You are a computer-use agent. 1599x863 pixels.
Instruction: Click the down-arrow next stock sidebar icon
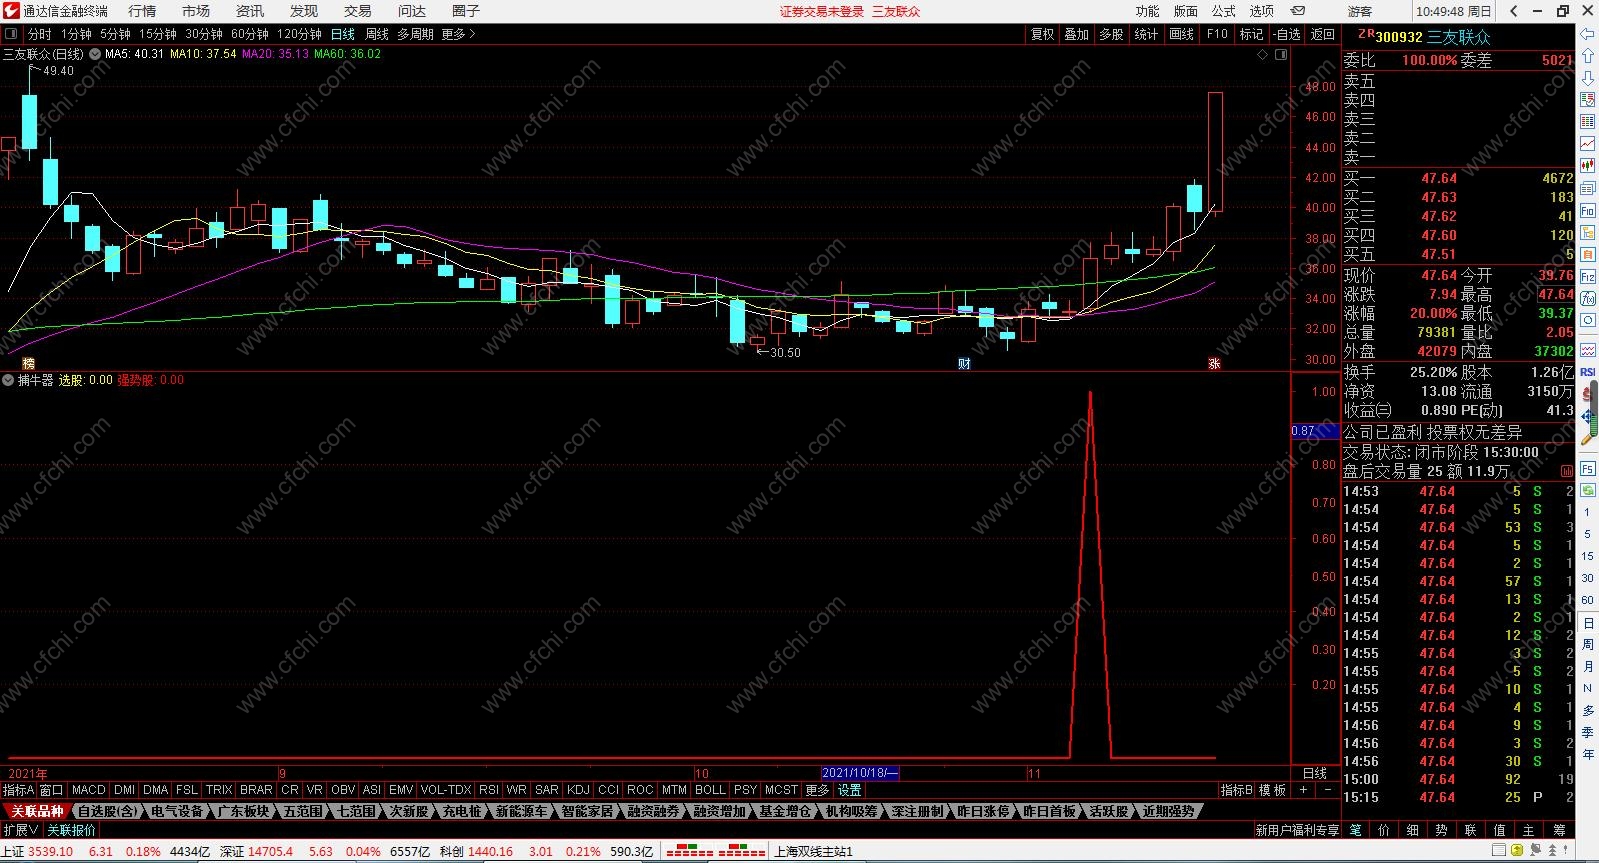[x=1587, y=79]
